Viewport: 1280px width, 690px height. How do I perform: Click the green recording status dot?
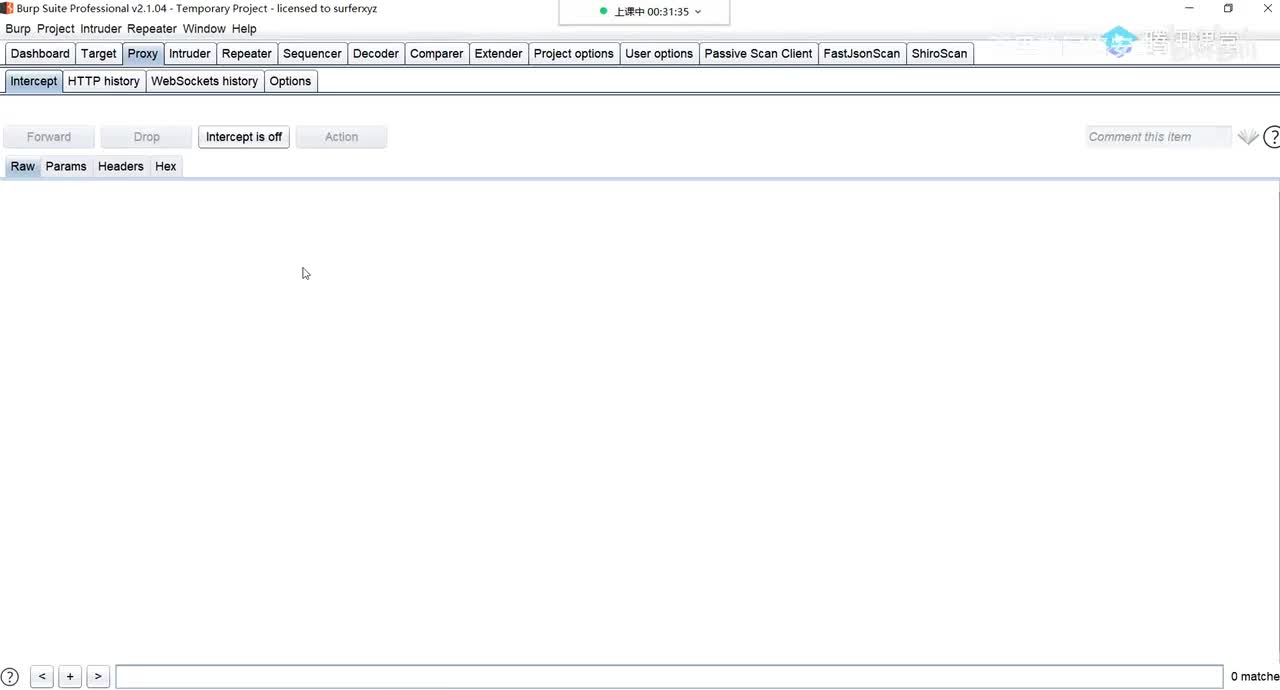tap(603, 12)
